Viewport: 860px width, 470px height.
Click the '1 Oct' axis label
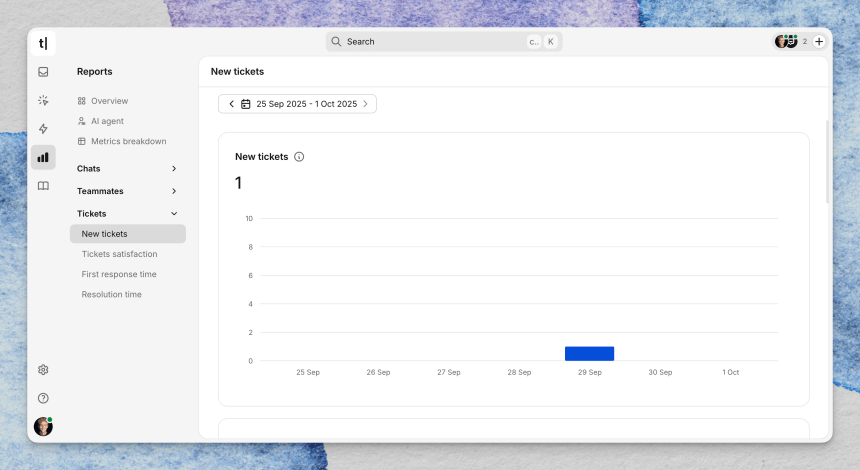[731, 372]
